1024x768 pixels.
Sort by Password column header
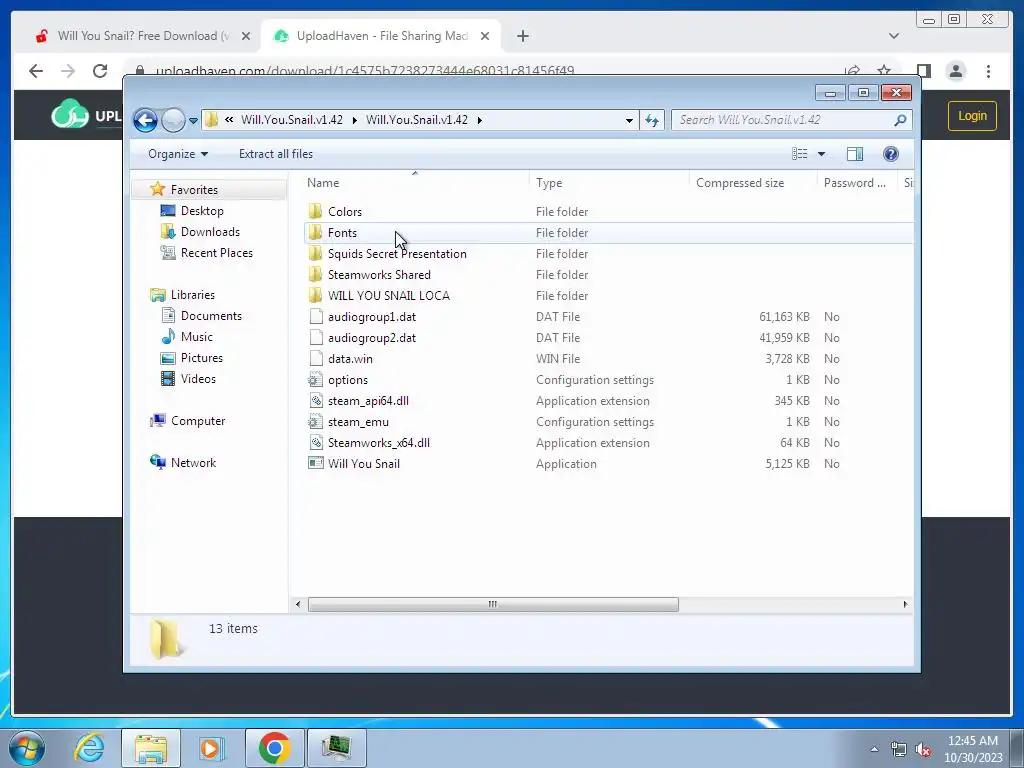click(x=856, y=183)
